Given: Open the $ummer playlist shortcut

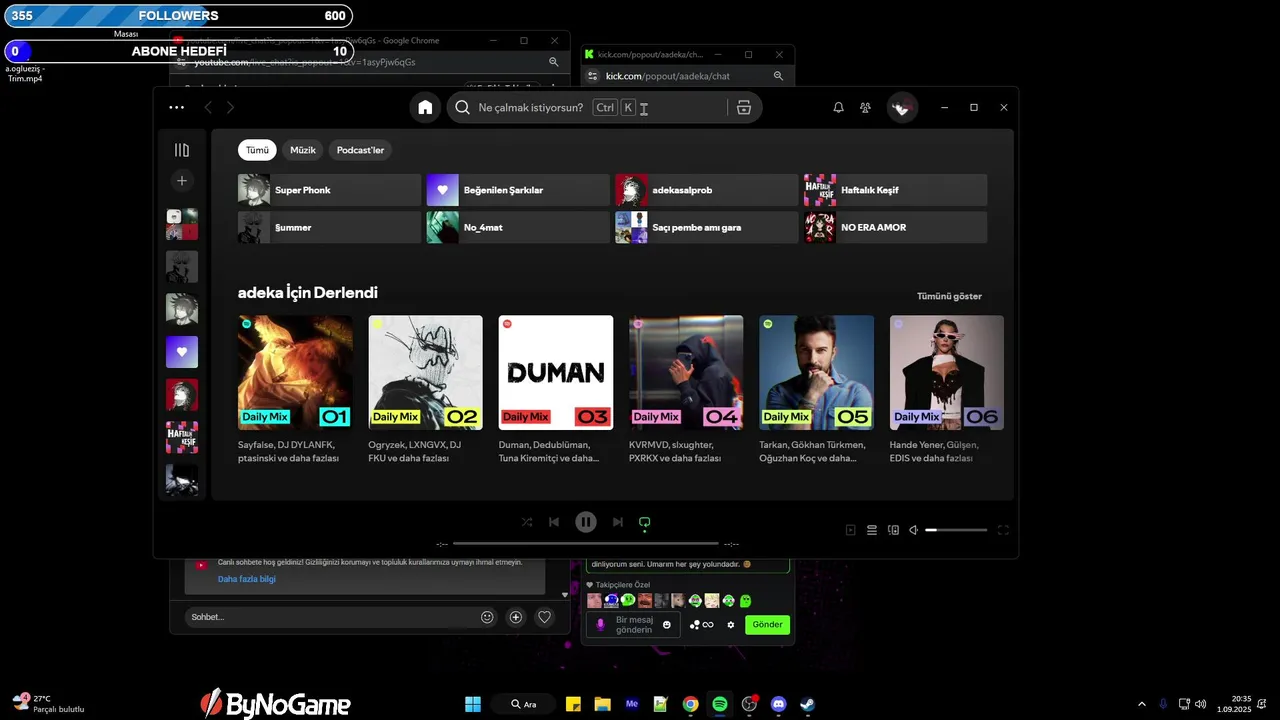Looking at the screenshot, I should (329, 227).
